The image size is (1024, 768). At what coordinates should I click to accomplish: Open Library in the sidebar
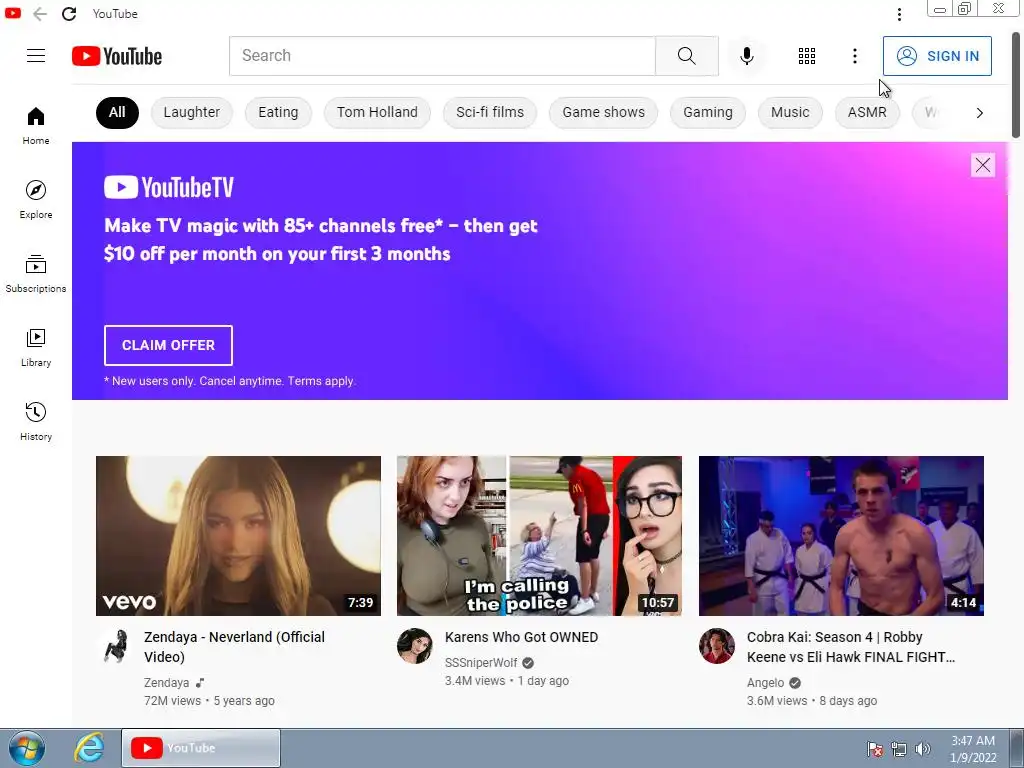[x=36, y=347]
